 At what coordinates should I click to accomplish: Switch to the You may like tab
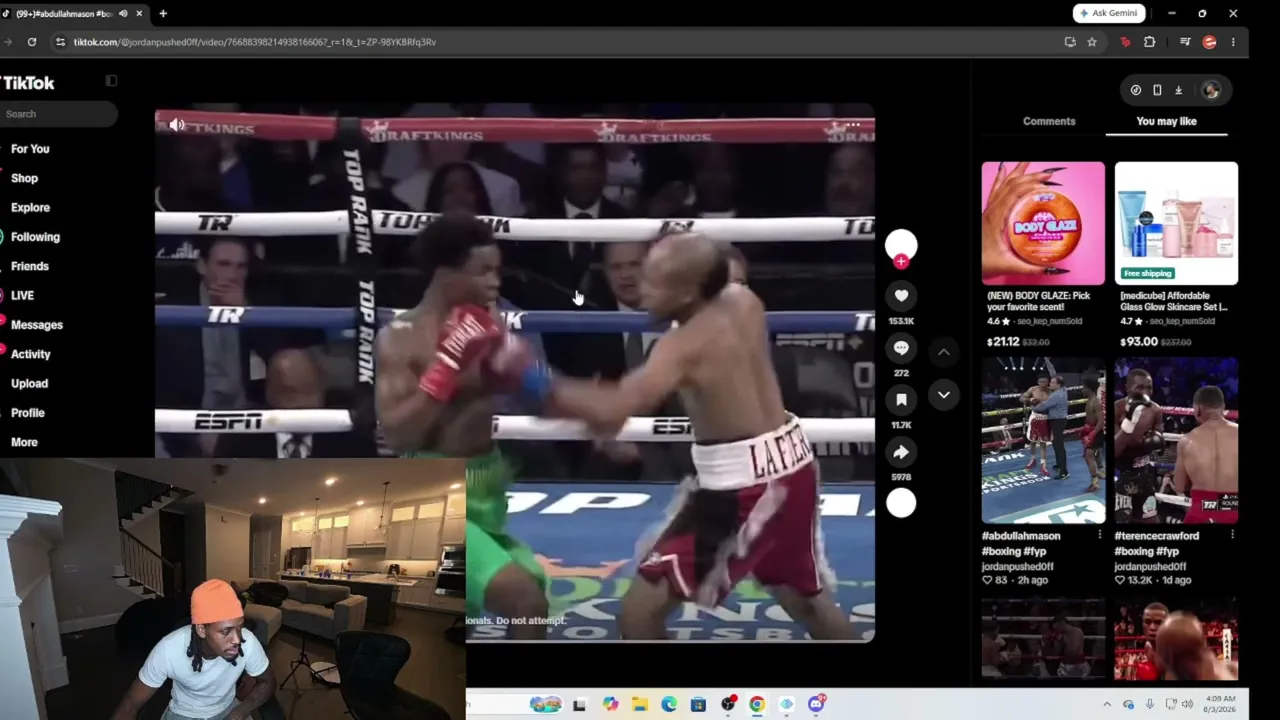[1166, 121]
